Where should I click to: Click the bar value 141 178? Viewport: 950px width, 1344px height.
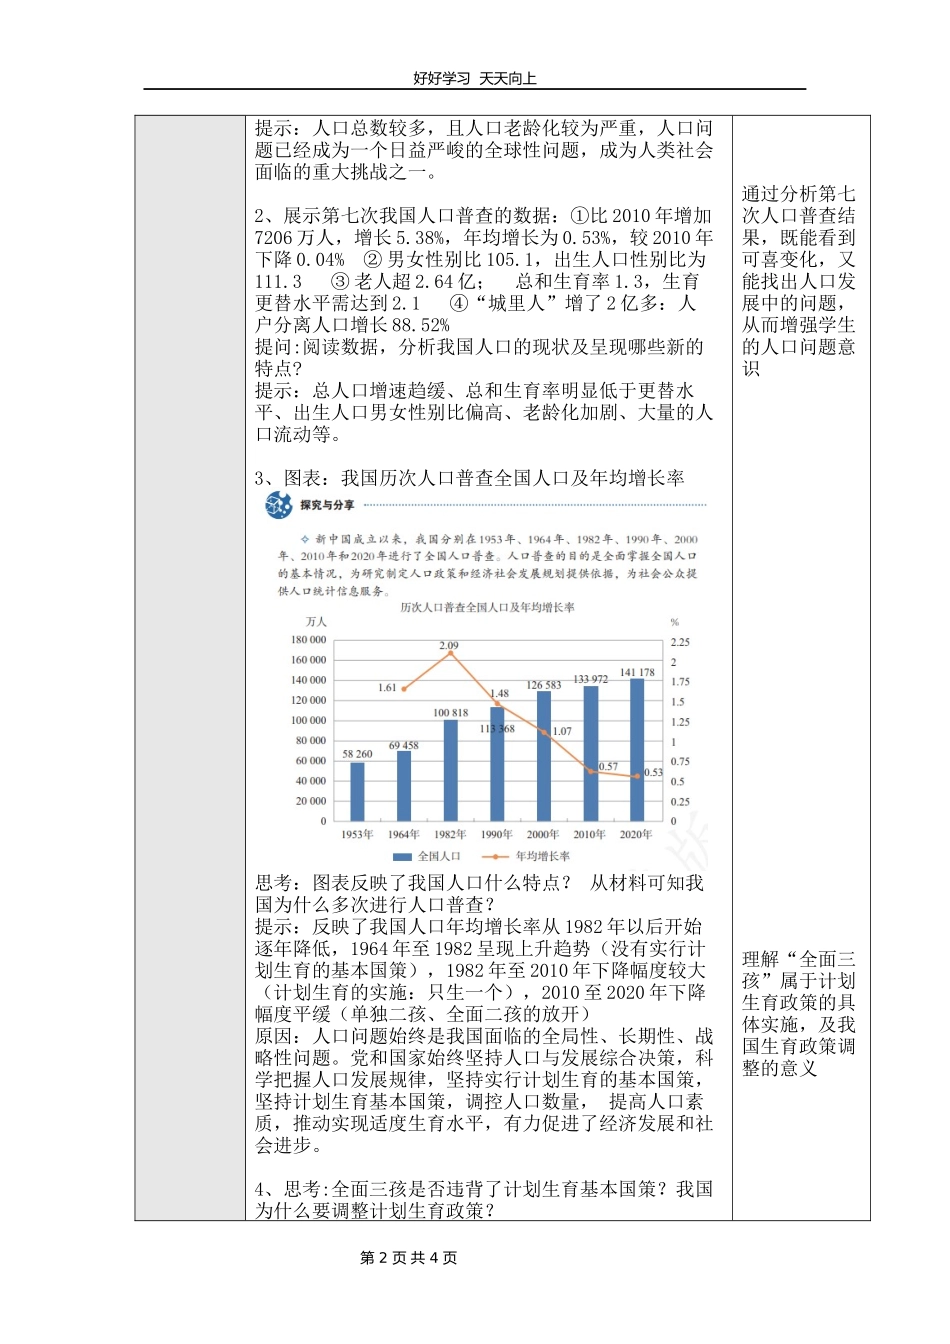637,672
